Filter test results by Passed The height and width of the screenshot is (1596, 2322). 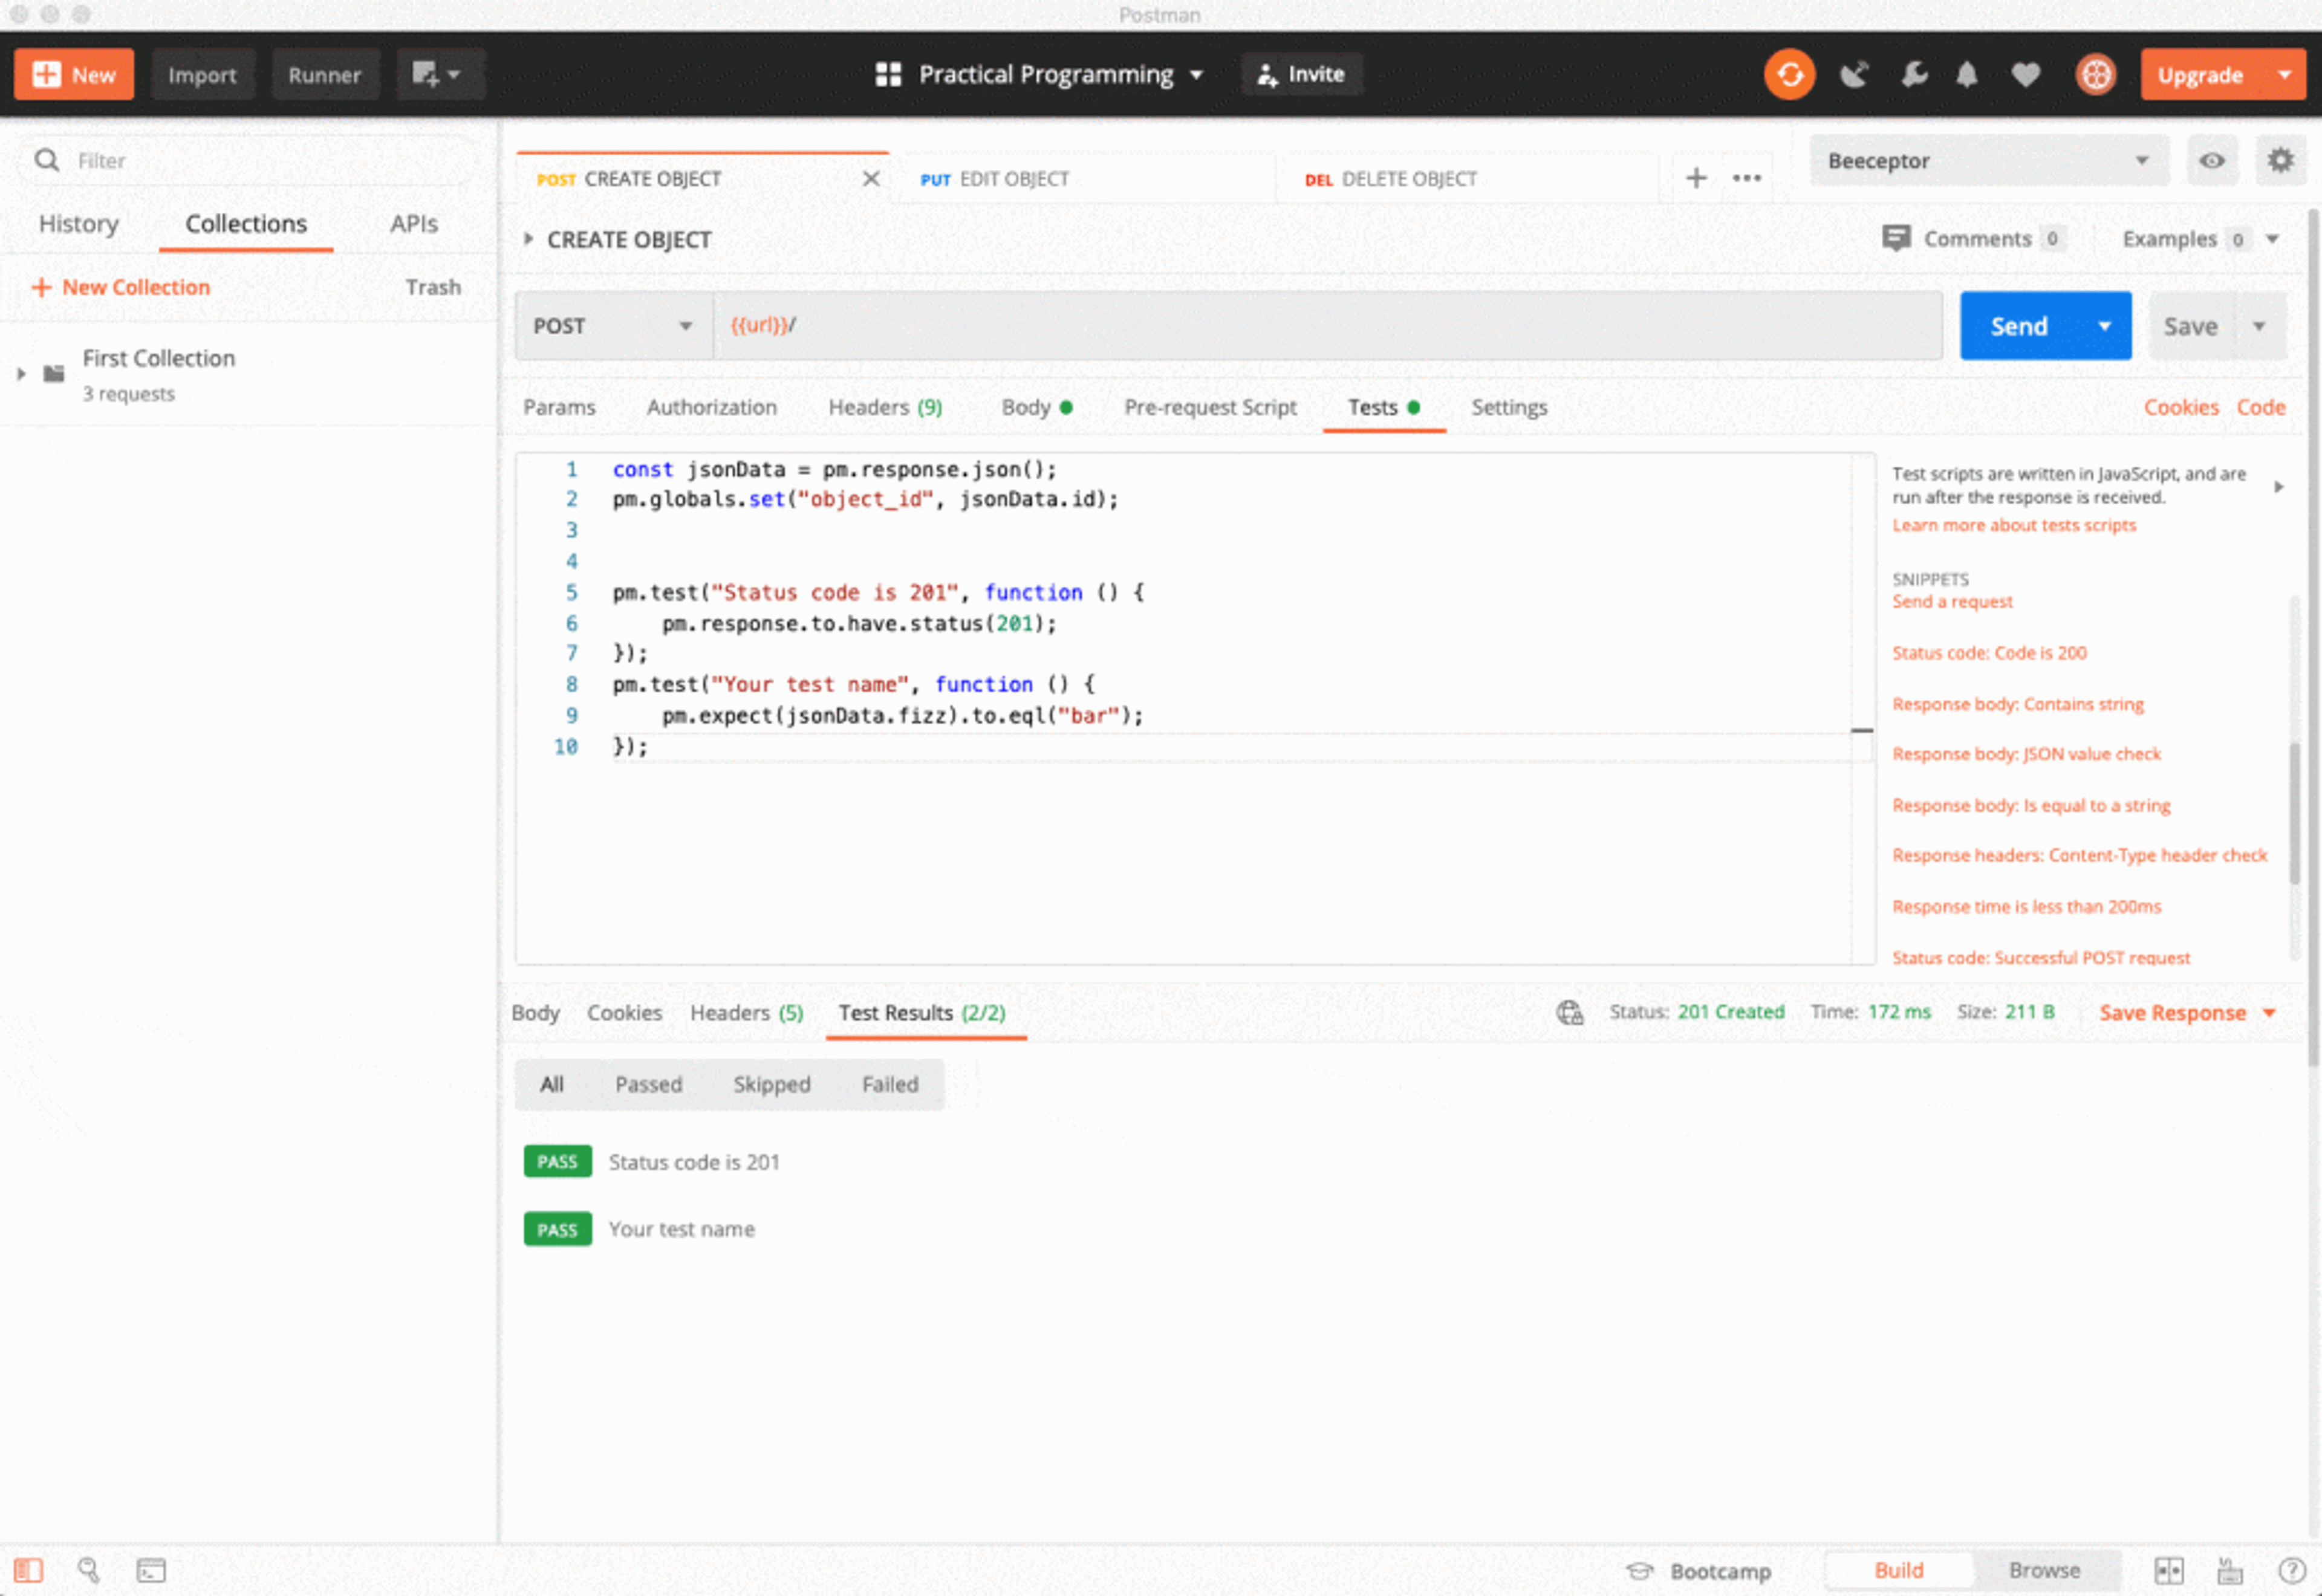[648, 1084]
